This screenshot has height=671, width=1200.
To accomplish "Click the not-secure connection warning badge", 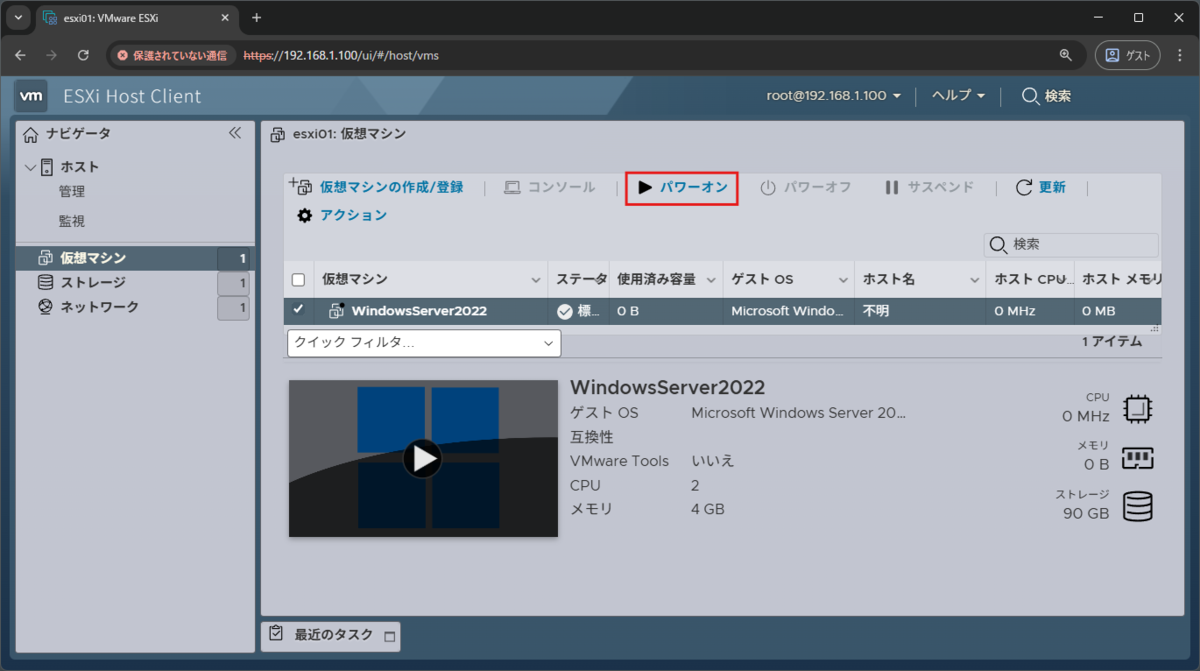I will (x=172, y=56).
